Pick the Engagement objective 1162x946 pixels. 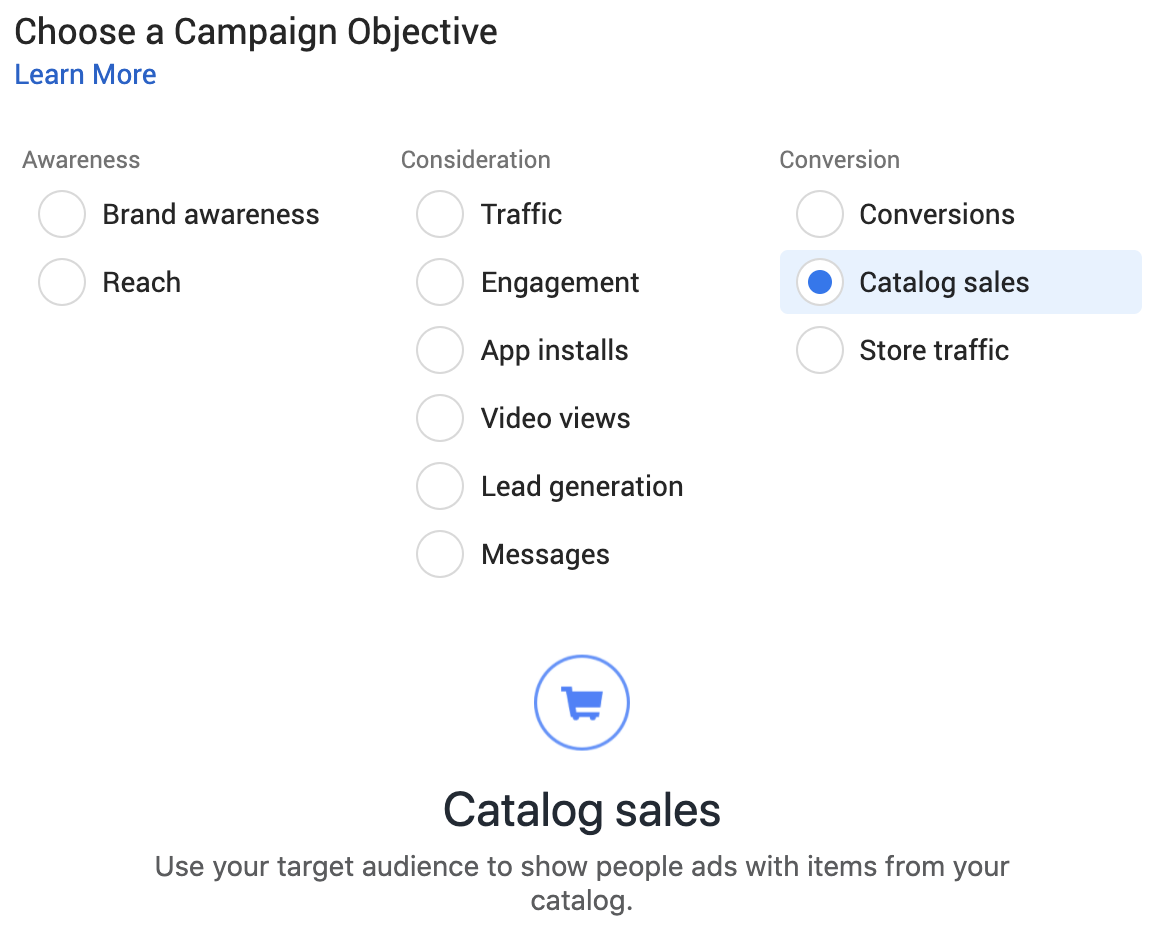click(x=440, y=282)
